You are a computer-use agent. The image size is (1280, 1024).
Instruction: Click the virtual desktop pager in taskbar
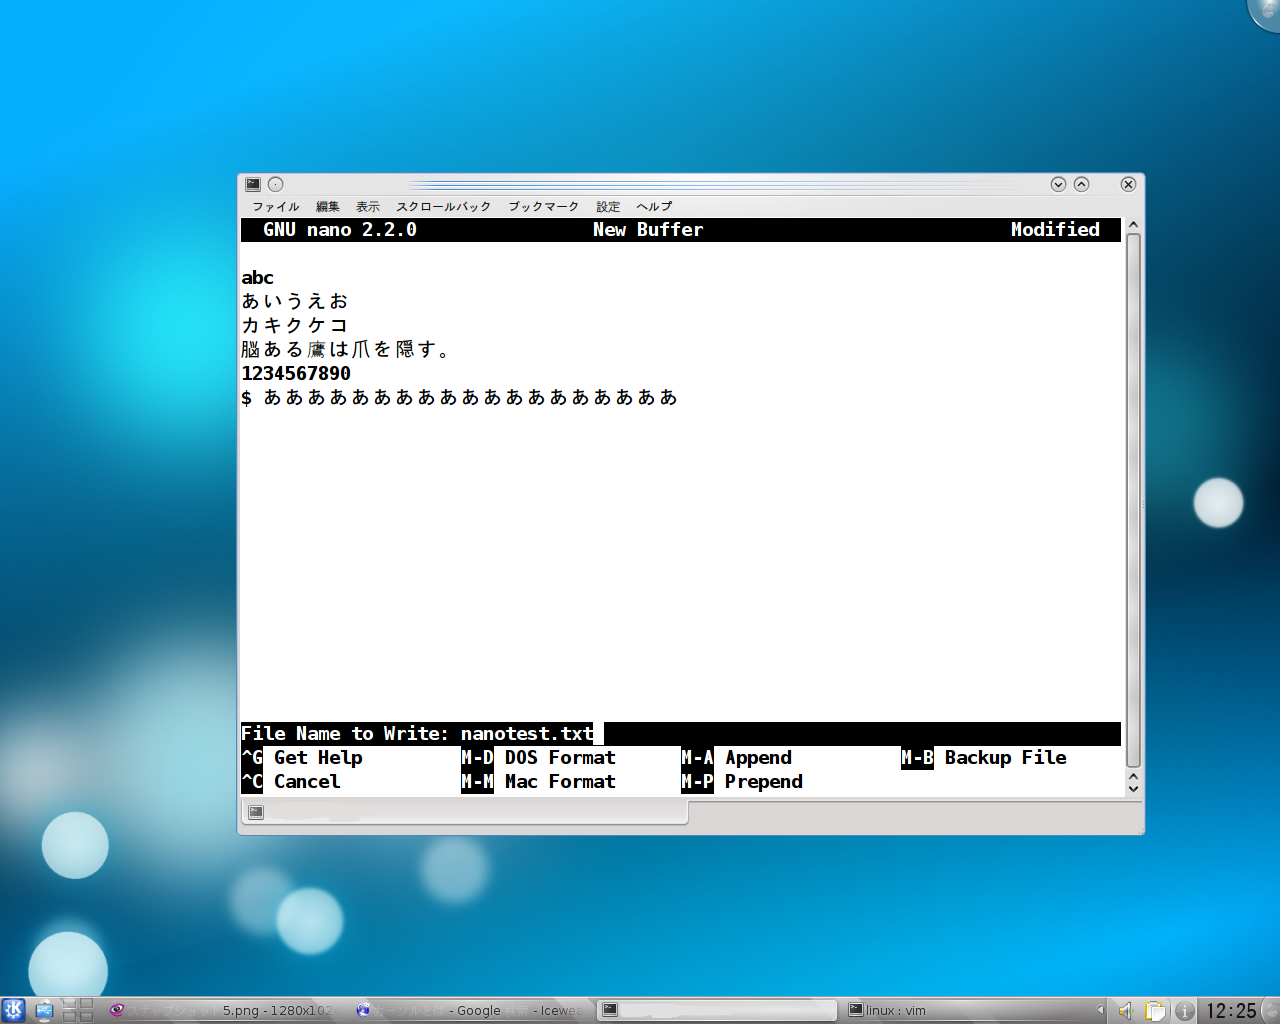78,1010
